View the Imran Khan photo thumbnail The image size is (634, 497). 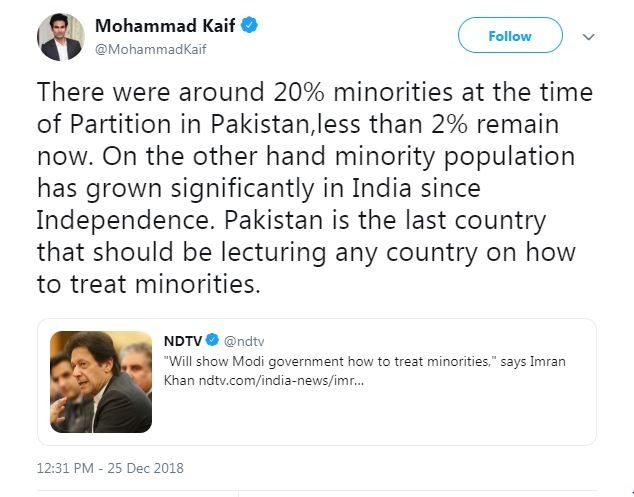pyautogui.click(x=101, y=382)
